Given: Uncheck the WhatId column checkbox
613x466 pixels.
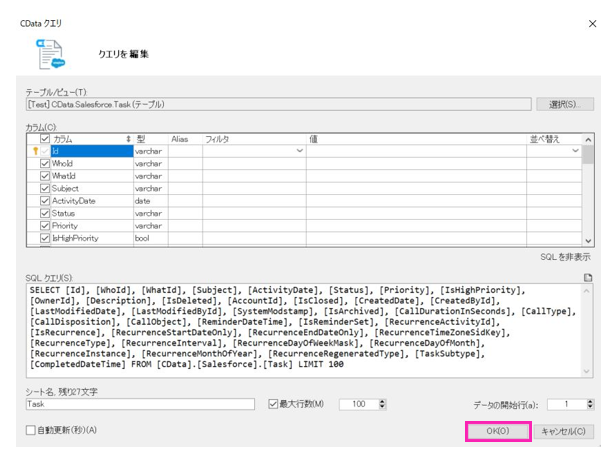Looking at the screenshot, I should (45, 176).
